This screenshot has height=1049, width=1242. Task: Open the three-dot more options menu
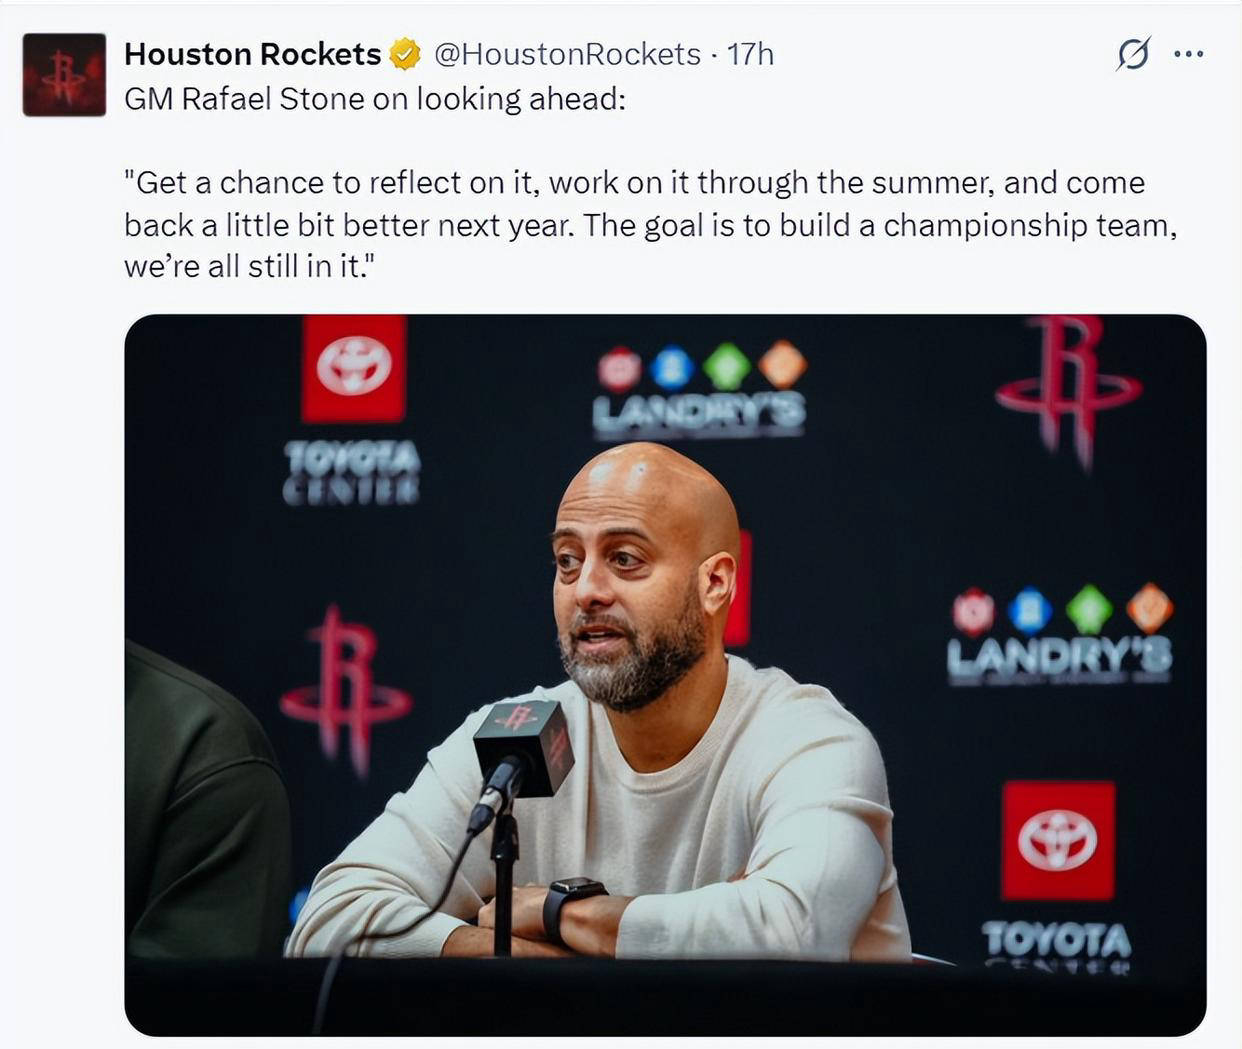point(1188,54)
